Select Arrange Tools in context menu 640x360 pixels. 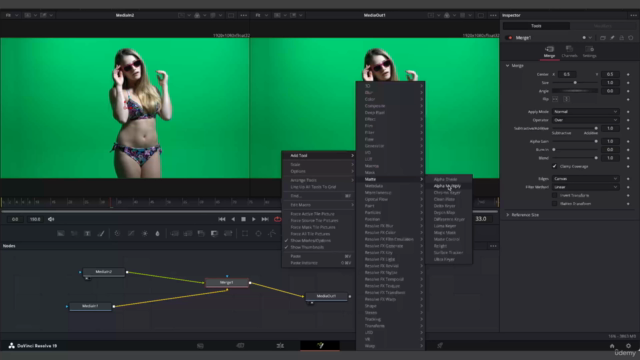click(x=318, y=180)
